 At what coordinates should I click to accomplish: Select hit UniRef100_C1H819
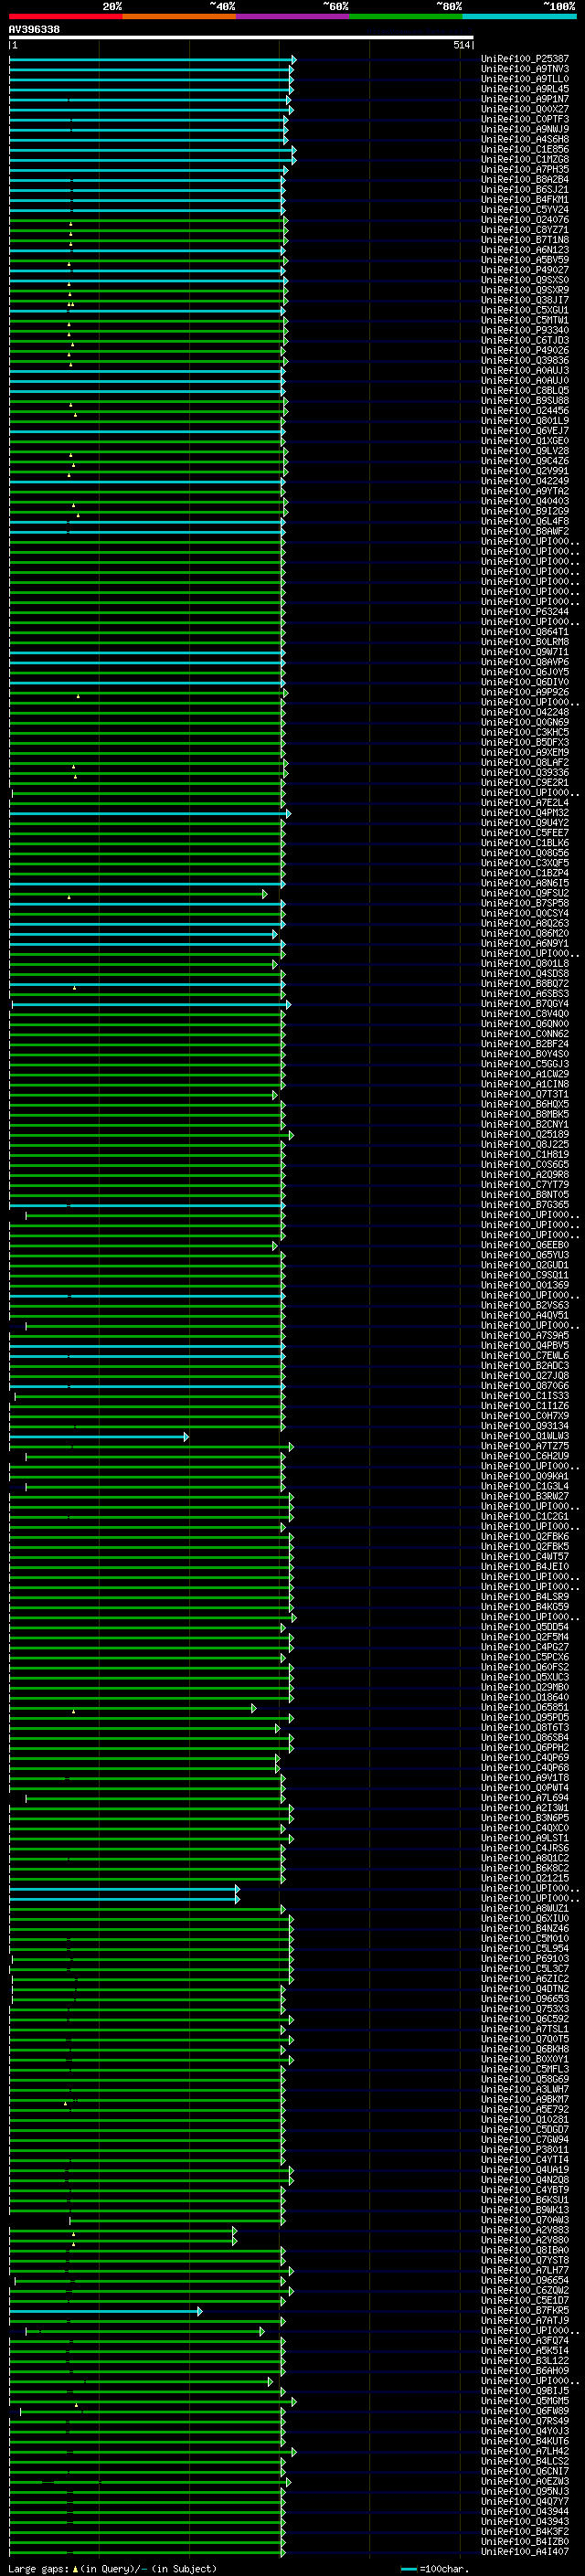click(525, 1154)
